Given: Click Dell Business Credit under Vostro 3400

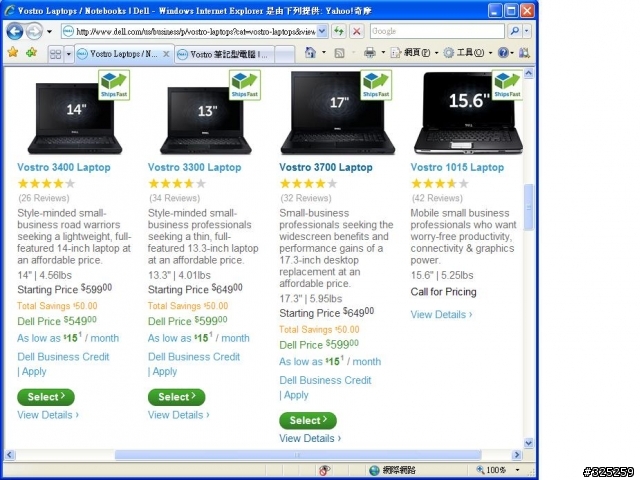Looking at the screenshot, I should pos(63,357).
